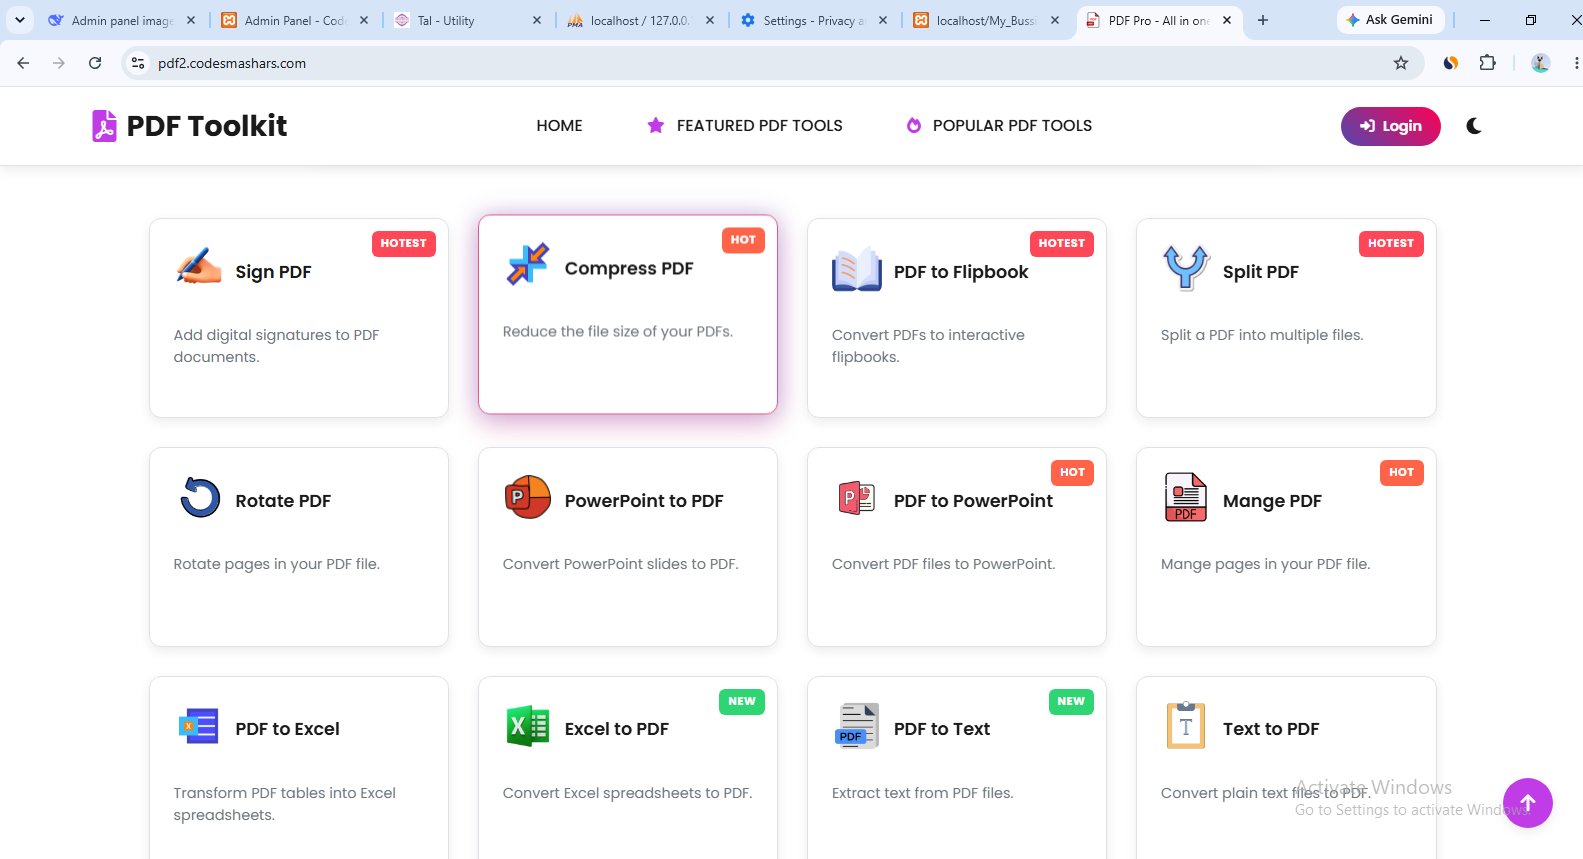Click the PDF to Text icon
This screenshot has height=859, width=1583.
(857, 726)
